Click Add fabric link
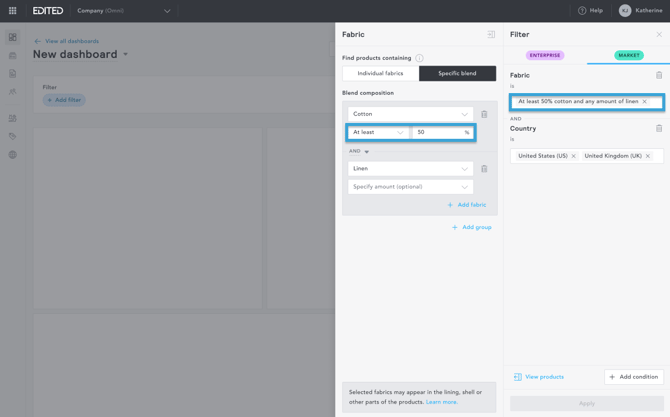 [x=467, y=205]
